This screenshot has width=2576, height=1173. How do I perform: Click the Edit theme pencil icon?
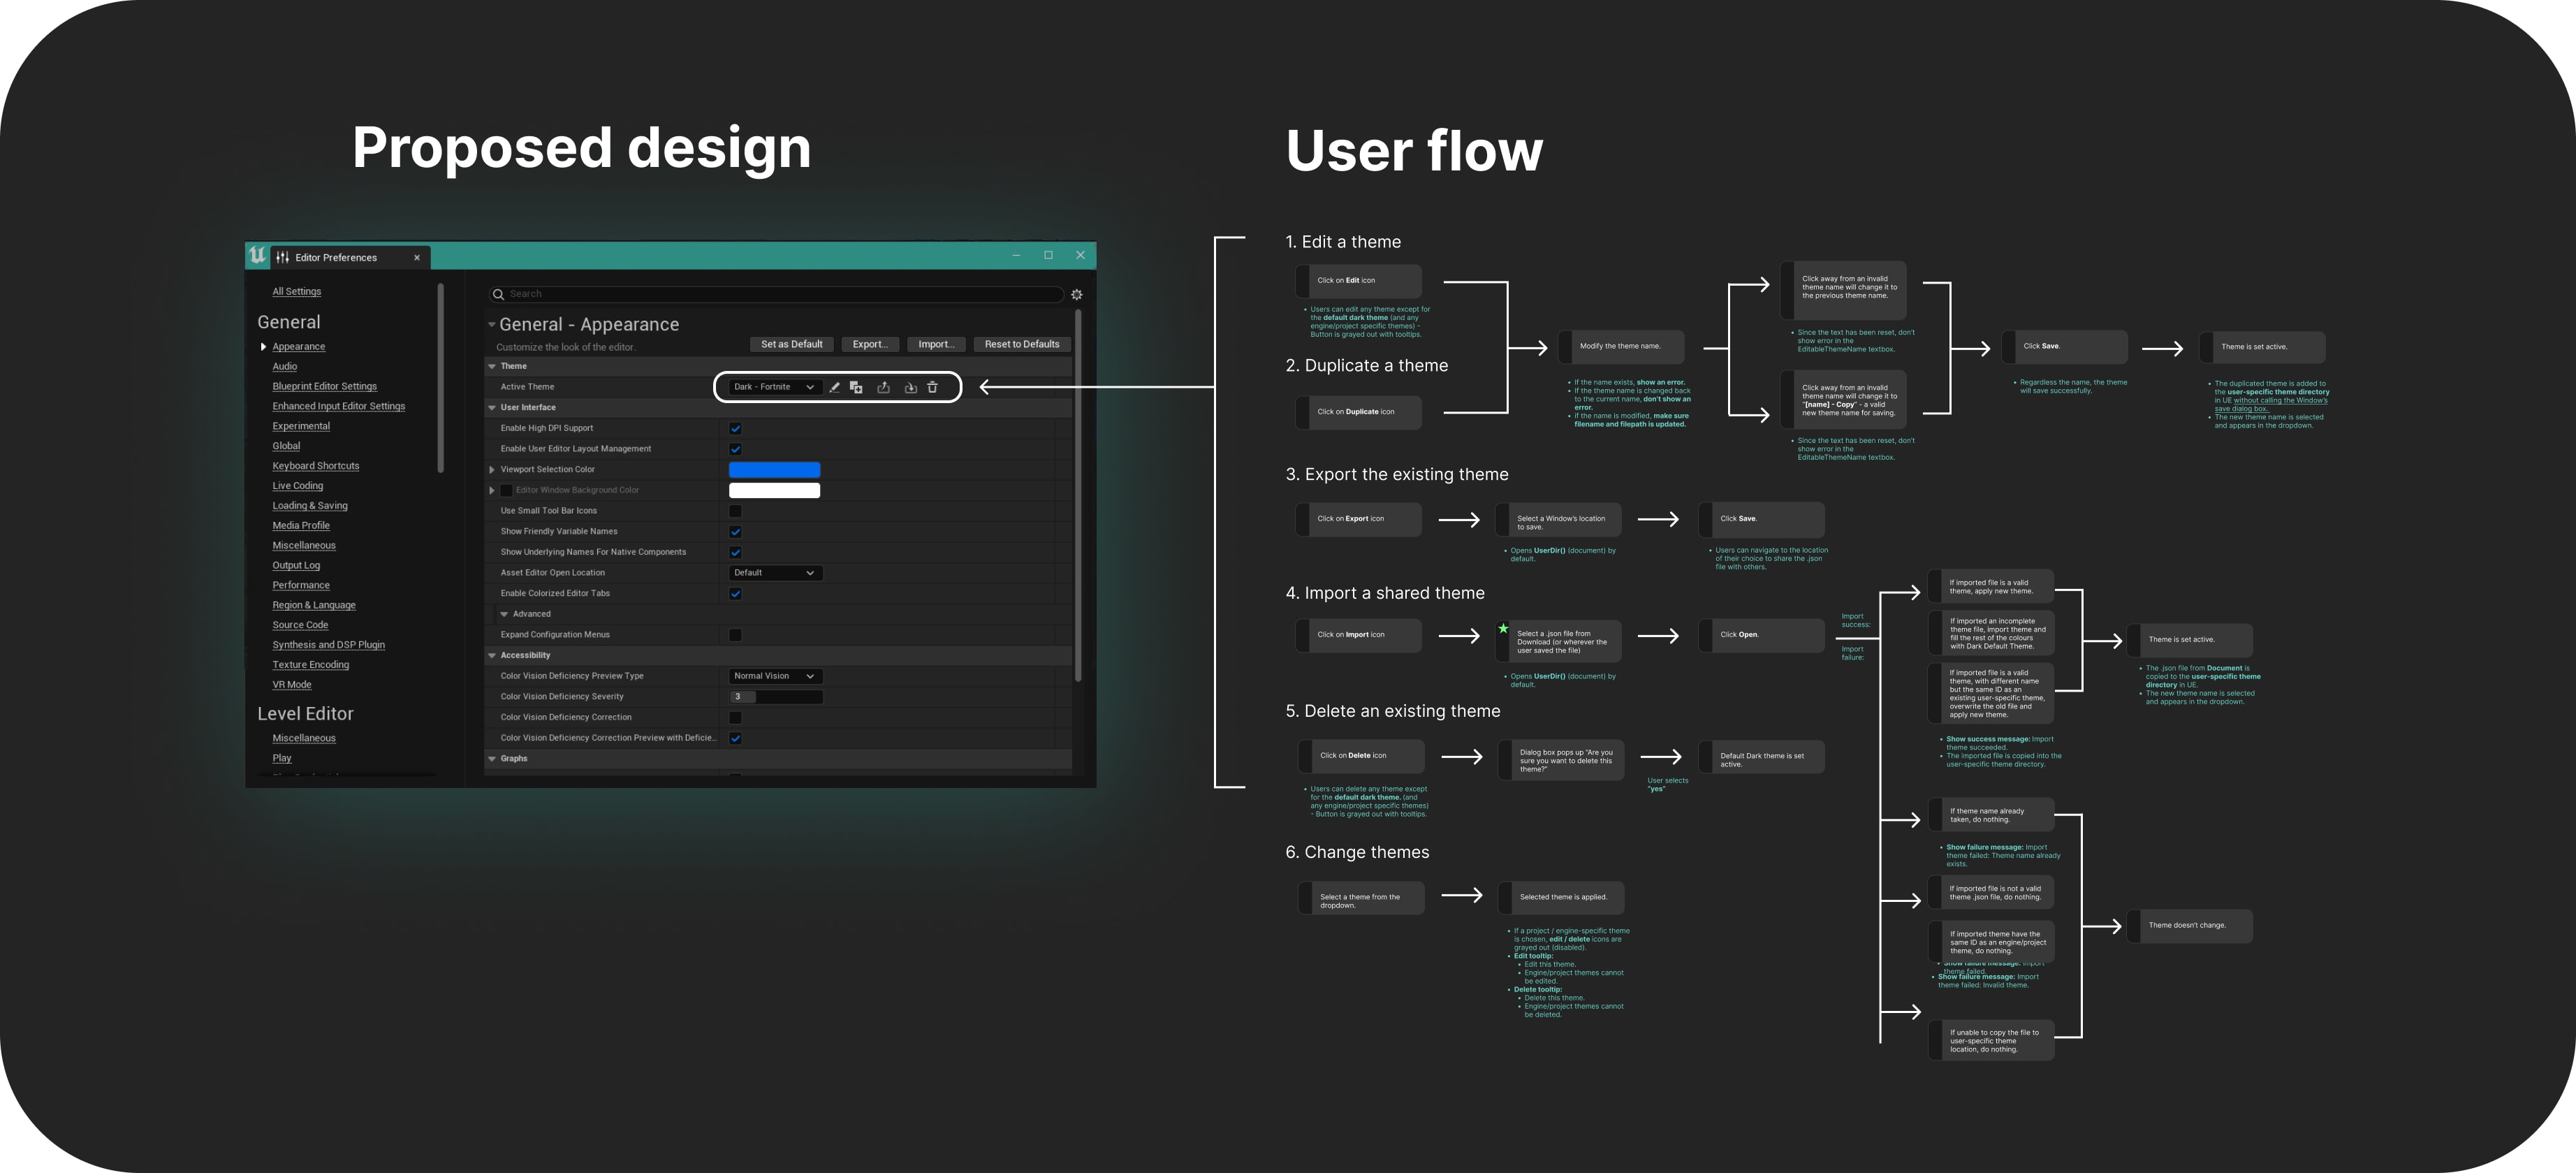click(x=834, y=387)
